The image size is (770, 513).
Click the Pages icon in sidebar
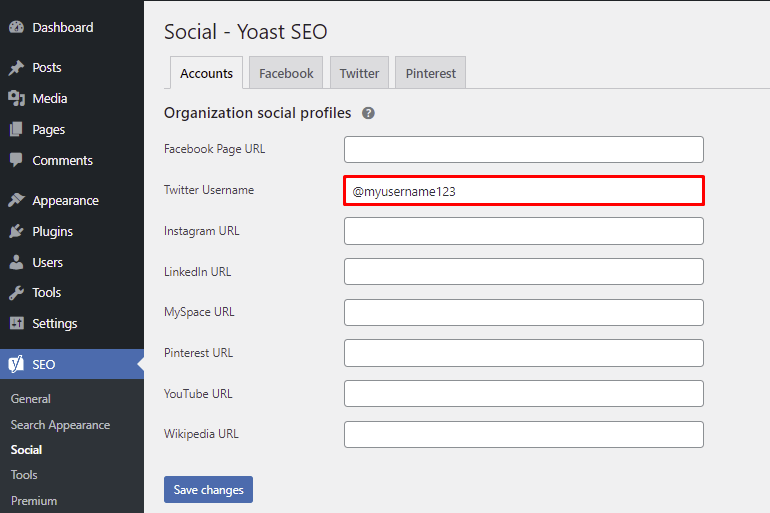pos(16,129)
